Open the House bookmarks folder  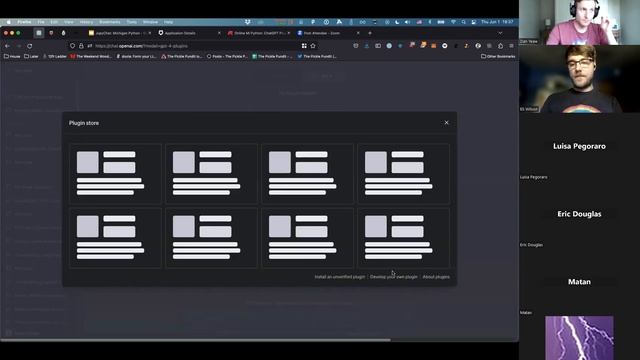tap(12, 56)
